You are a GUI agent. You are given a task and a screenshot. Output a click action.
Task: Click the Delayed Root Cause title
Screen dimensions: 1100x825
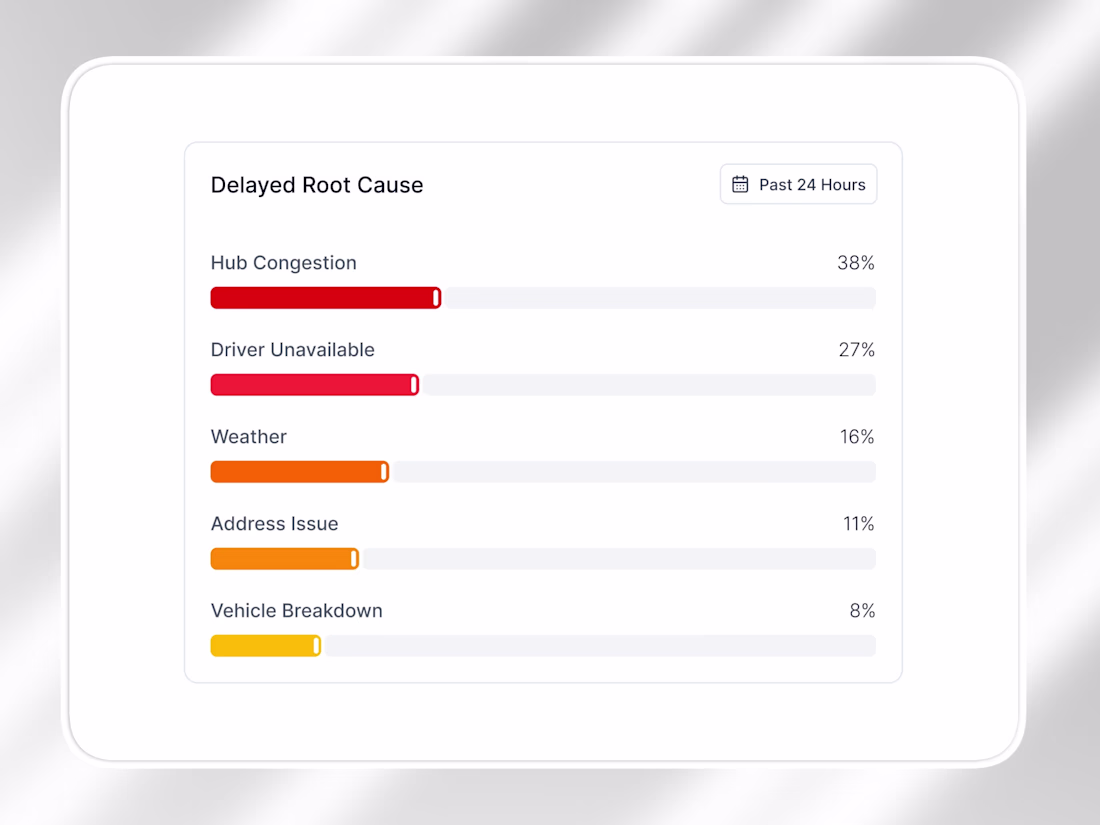(317, 185)
